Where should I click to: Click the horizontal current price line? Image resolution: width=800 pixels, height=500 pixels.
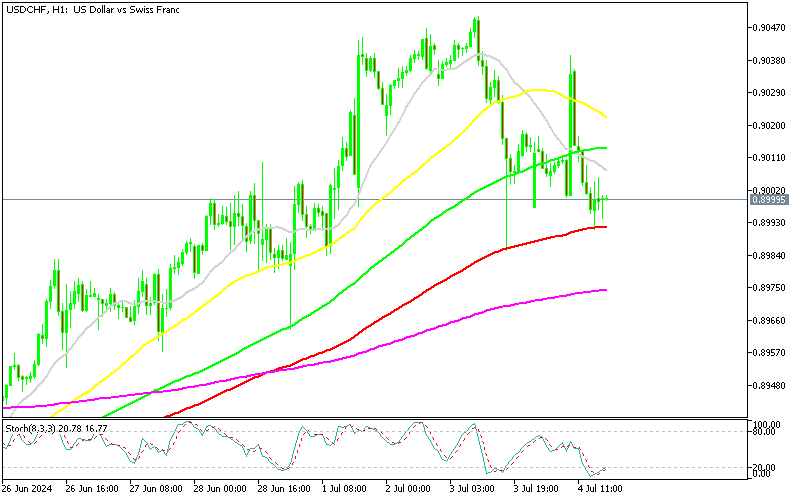point(300,200)
